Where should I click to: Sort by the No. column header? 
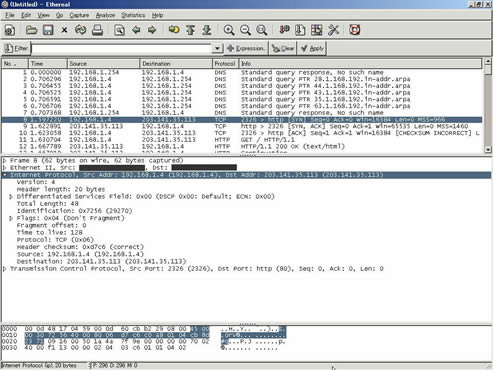(x=15, y=64)
